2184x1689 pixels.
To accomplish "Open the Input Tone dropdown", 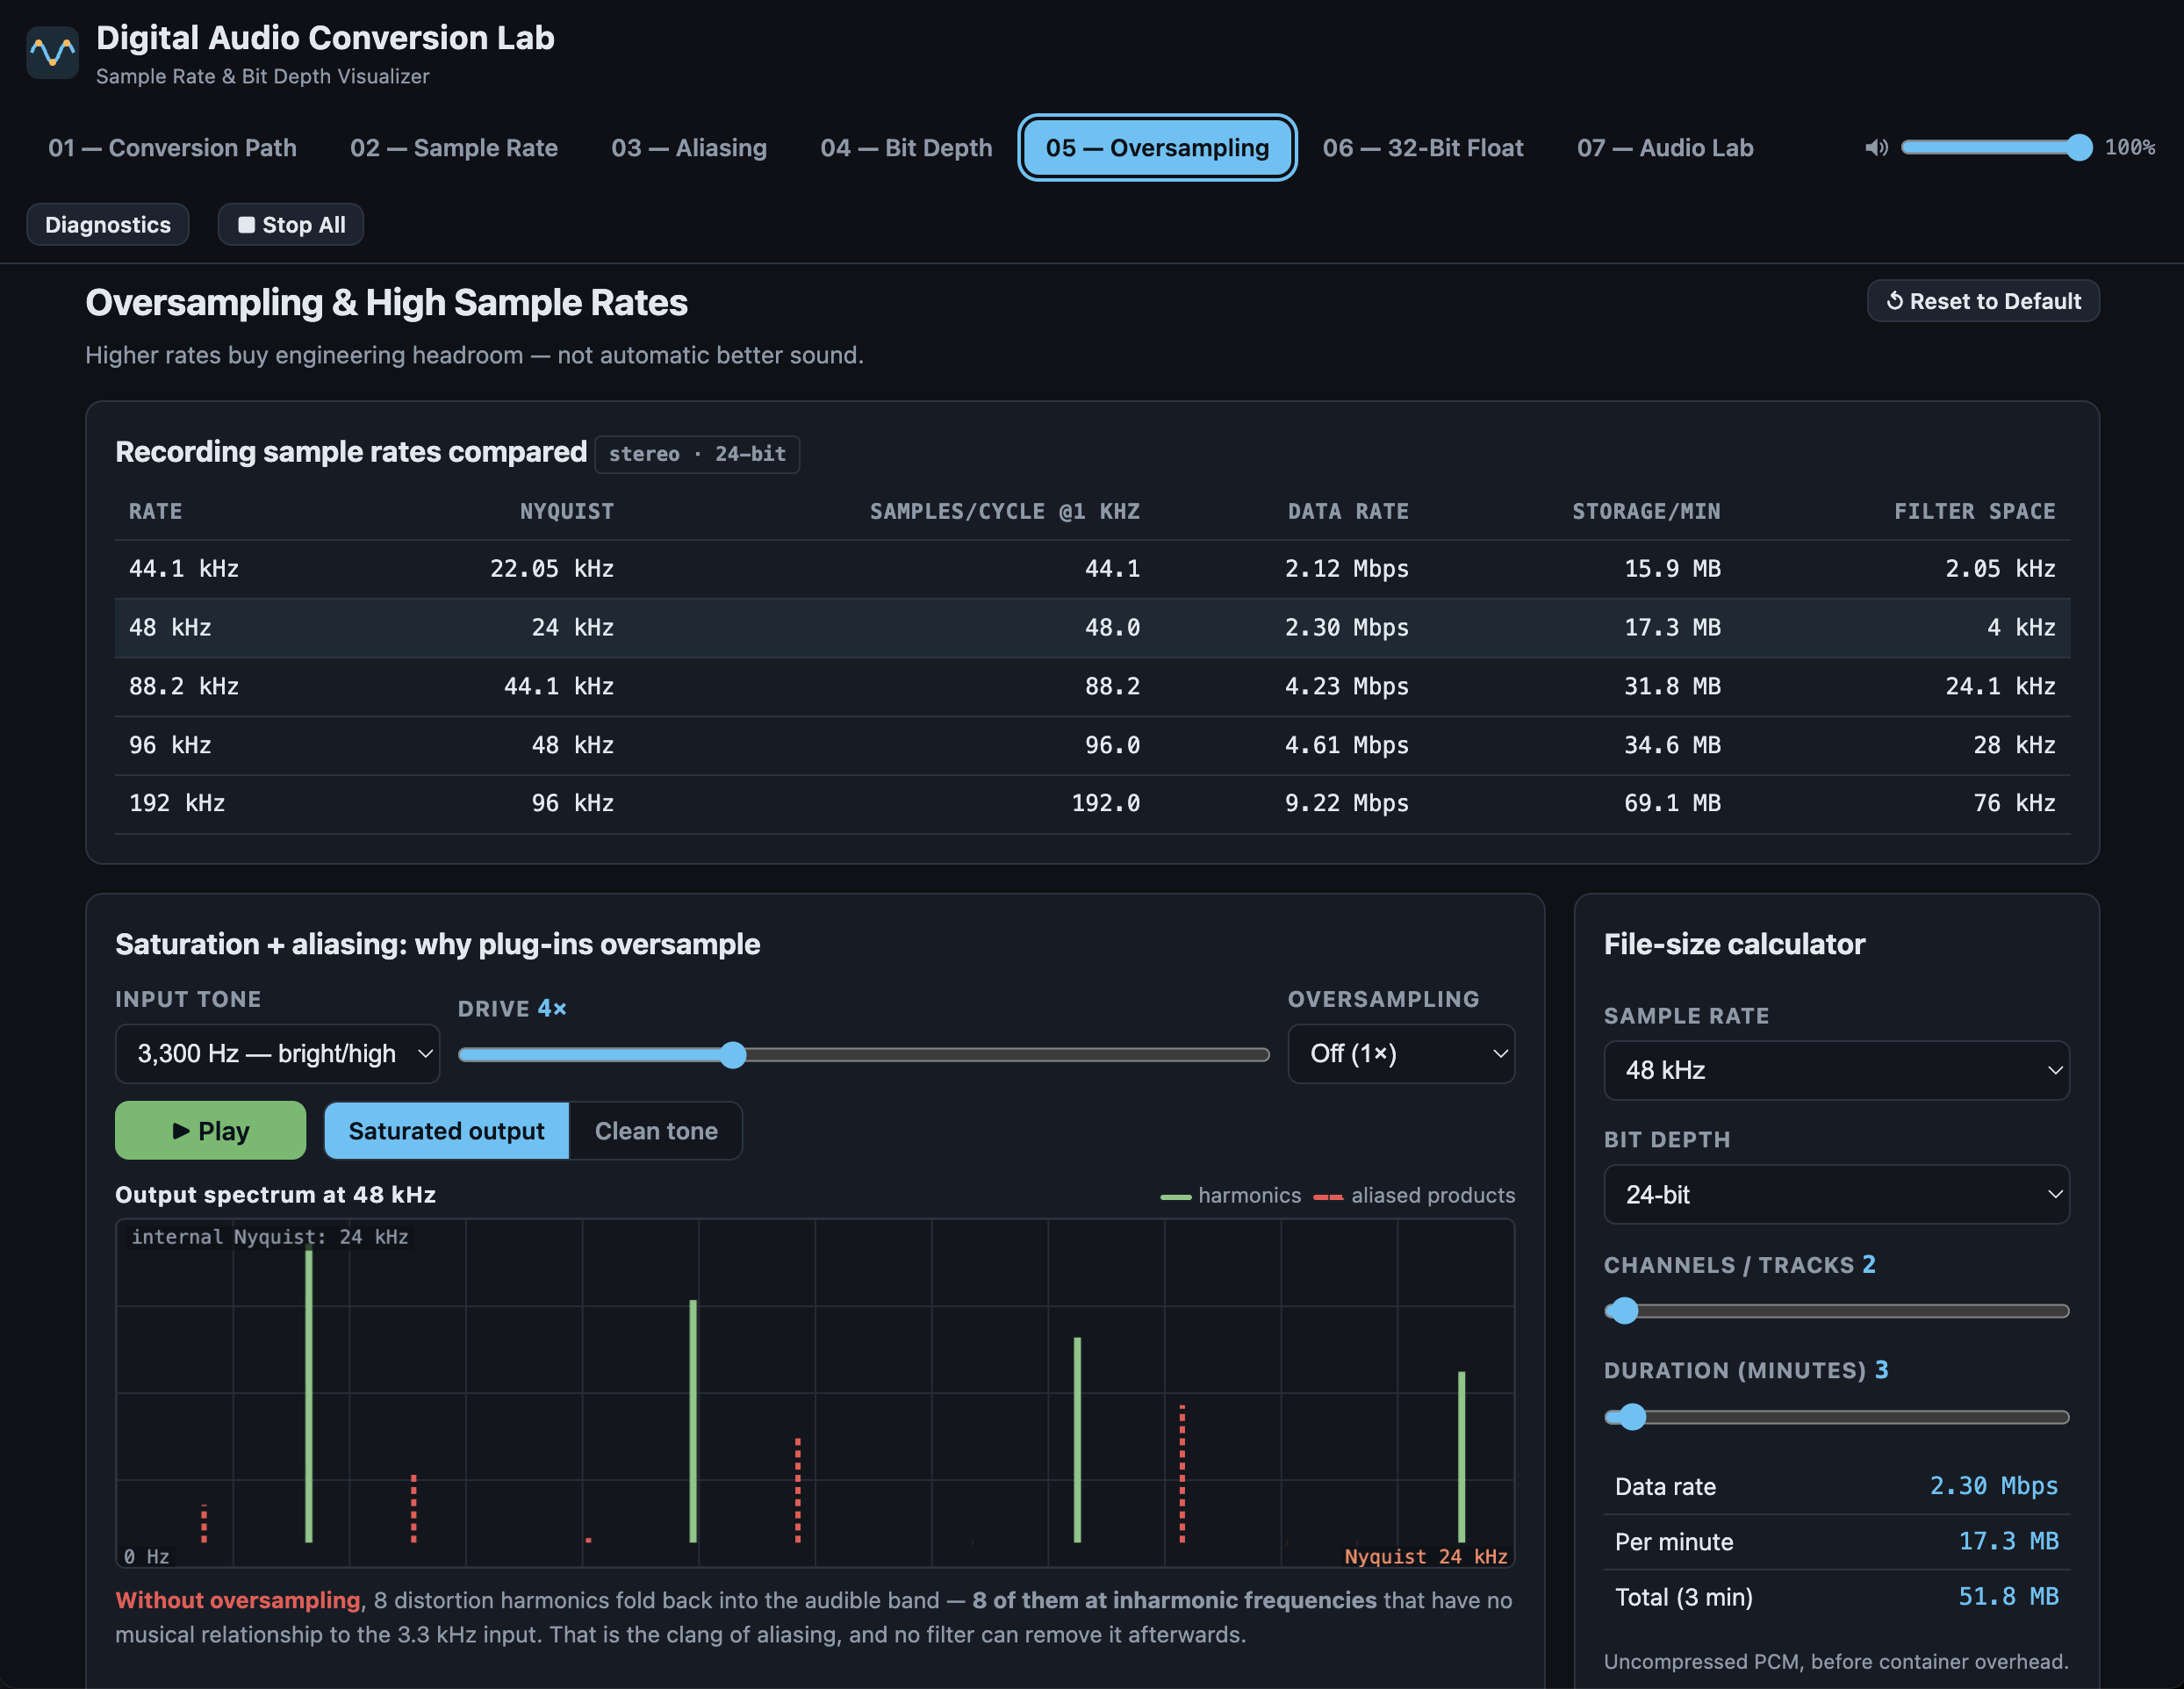I will 277,1053.
